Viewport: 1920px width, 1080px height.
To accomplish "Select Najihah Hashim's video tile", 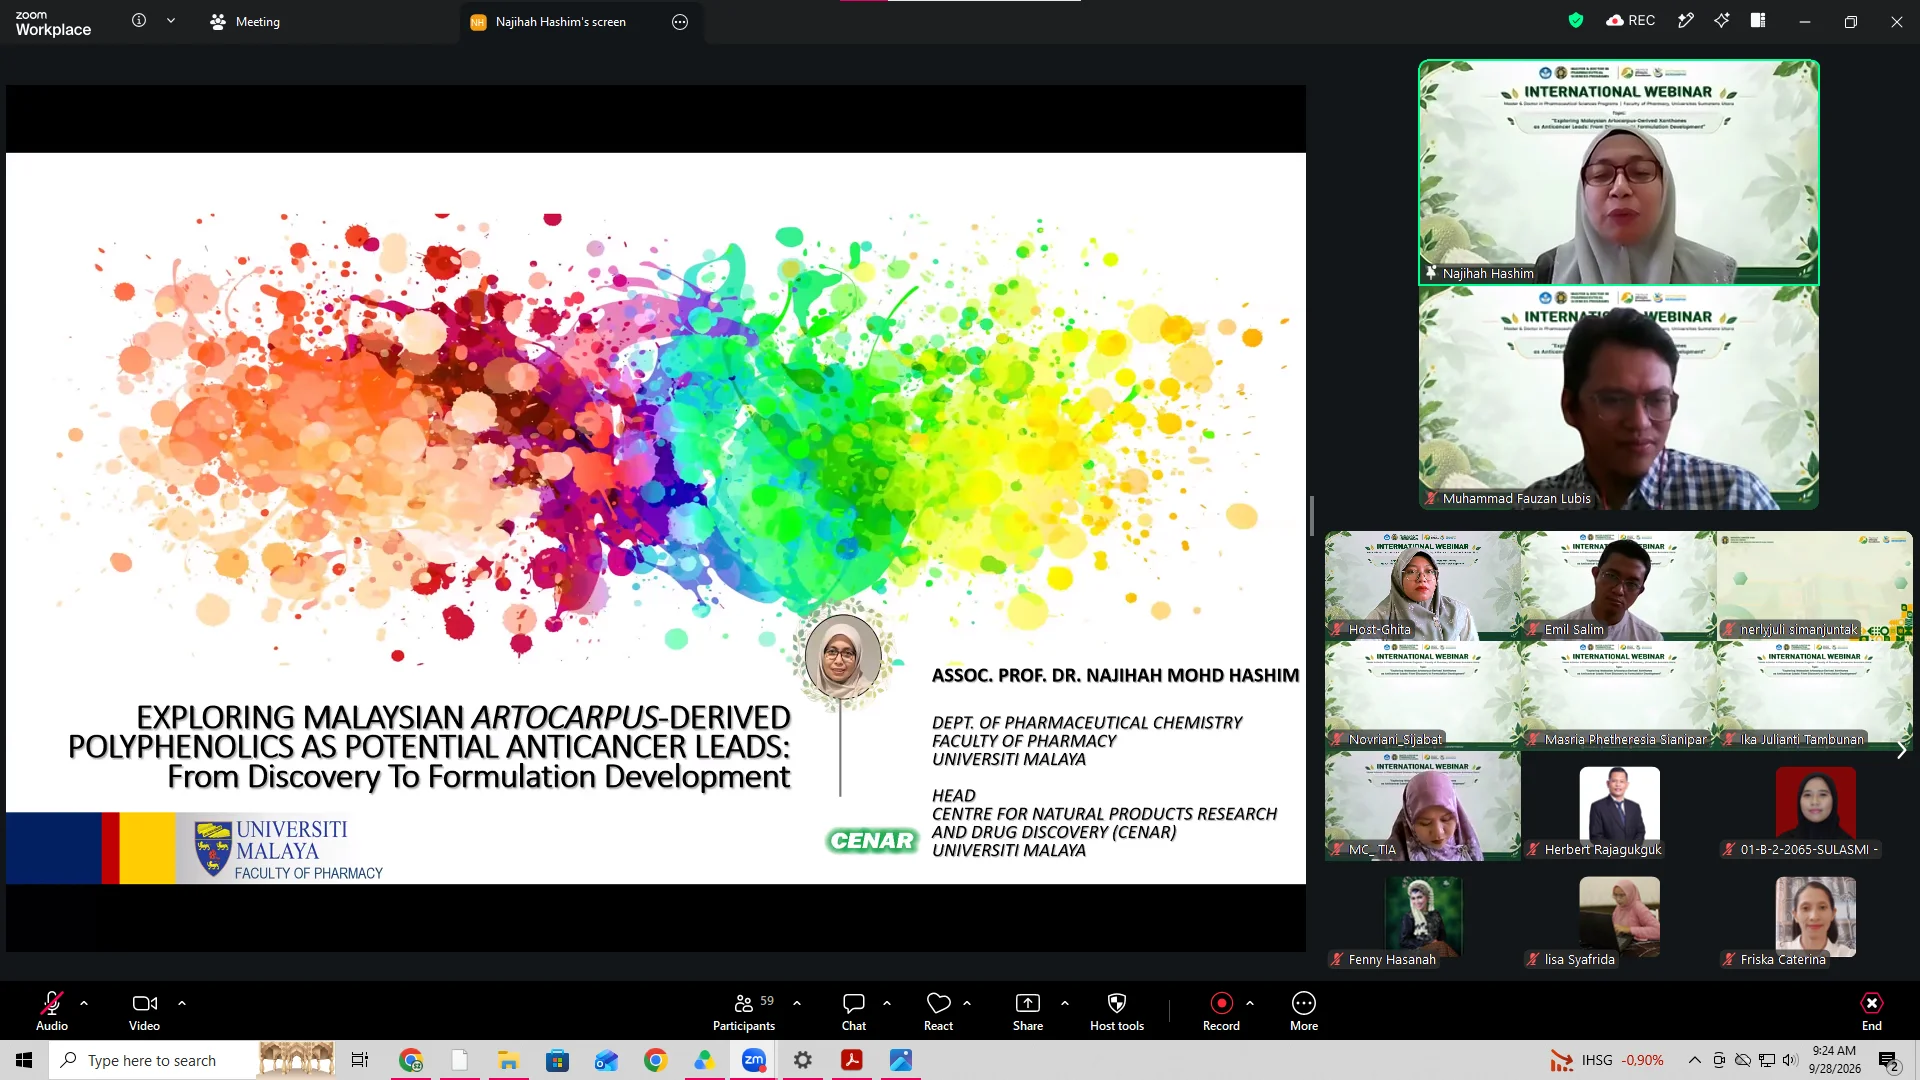I will [x=1618, y=172].
